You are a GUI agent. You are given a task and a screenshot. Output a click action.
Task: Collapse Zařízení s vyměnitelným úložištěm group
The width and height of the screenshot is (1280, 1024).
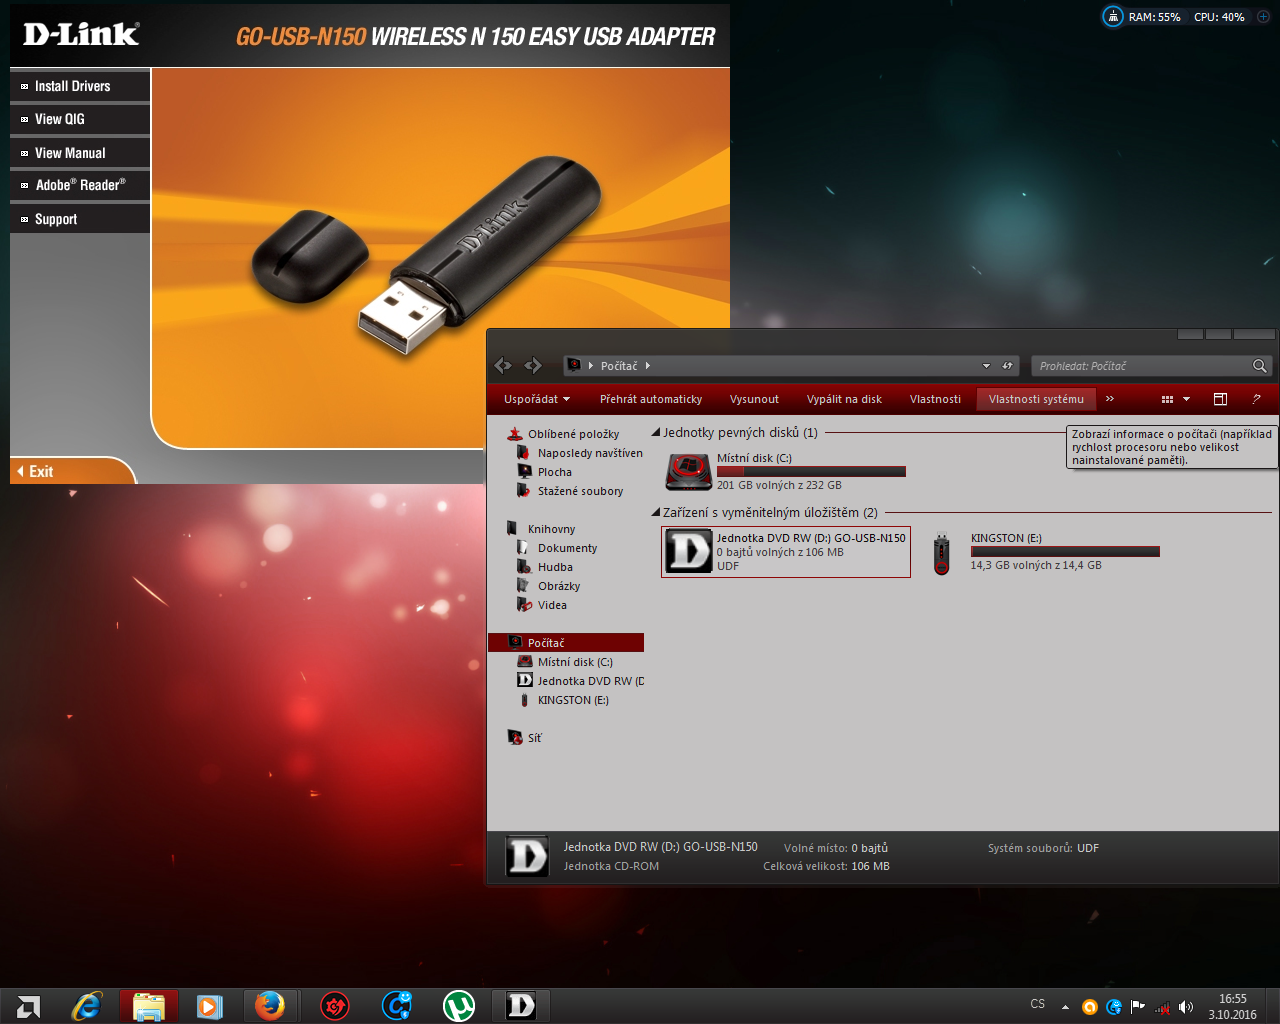656,513
